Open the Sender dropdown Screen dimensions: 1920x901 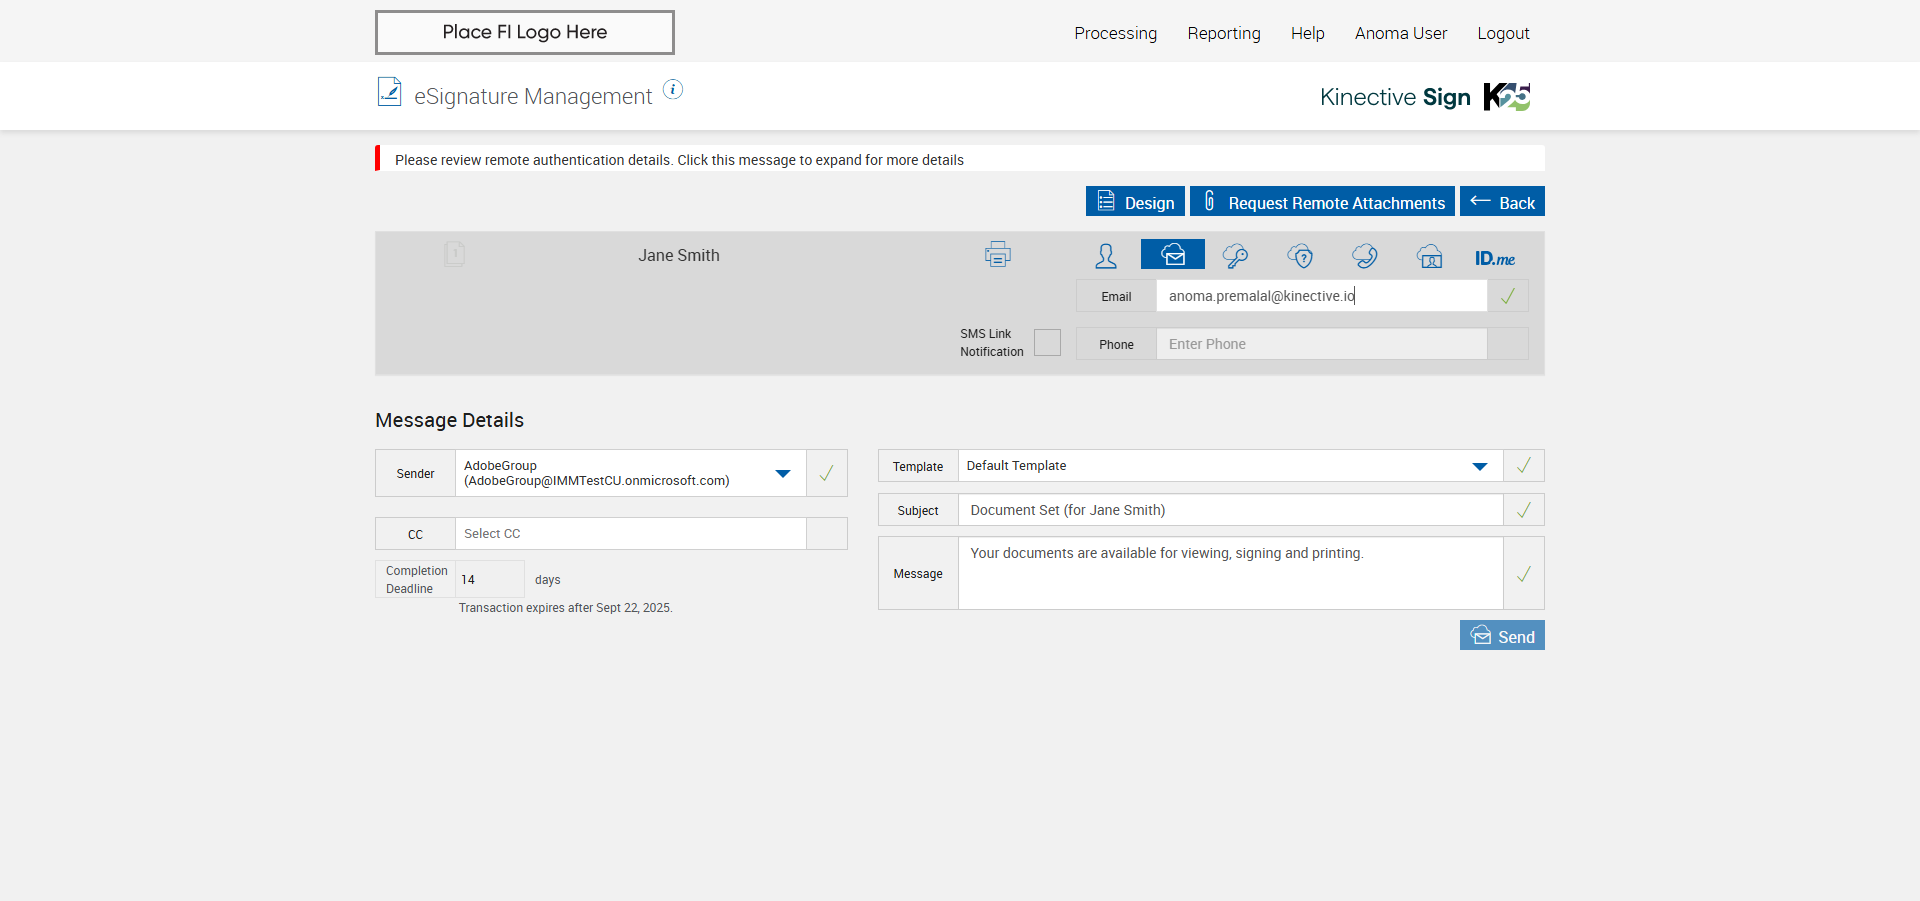(783, 473)
